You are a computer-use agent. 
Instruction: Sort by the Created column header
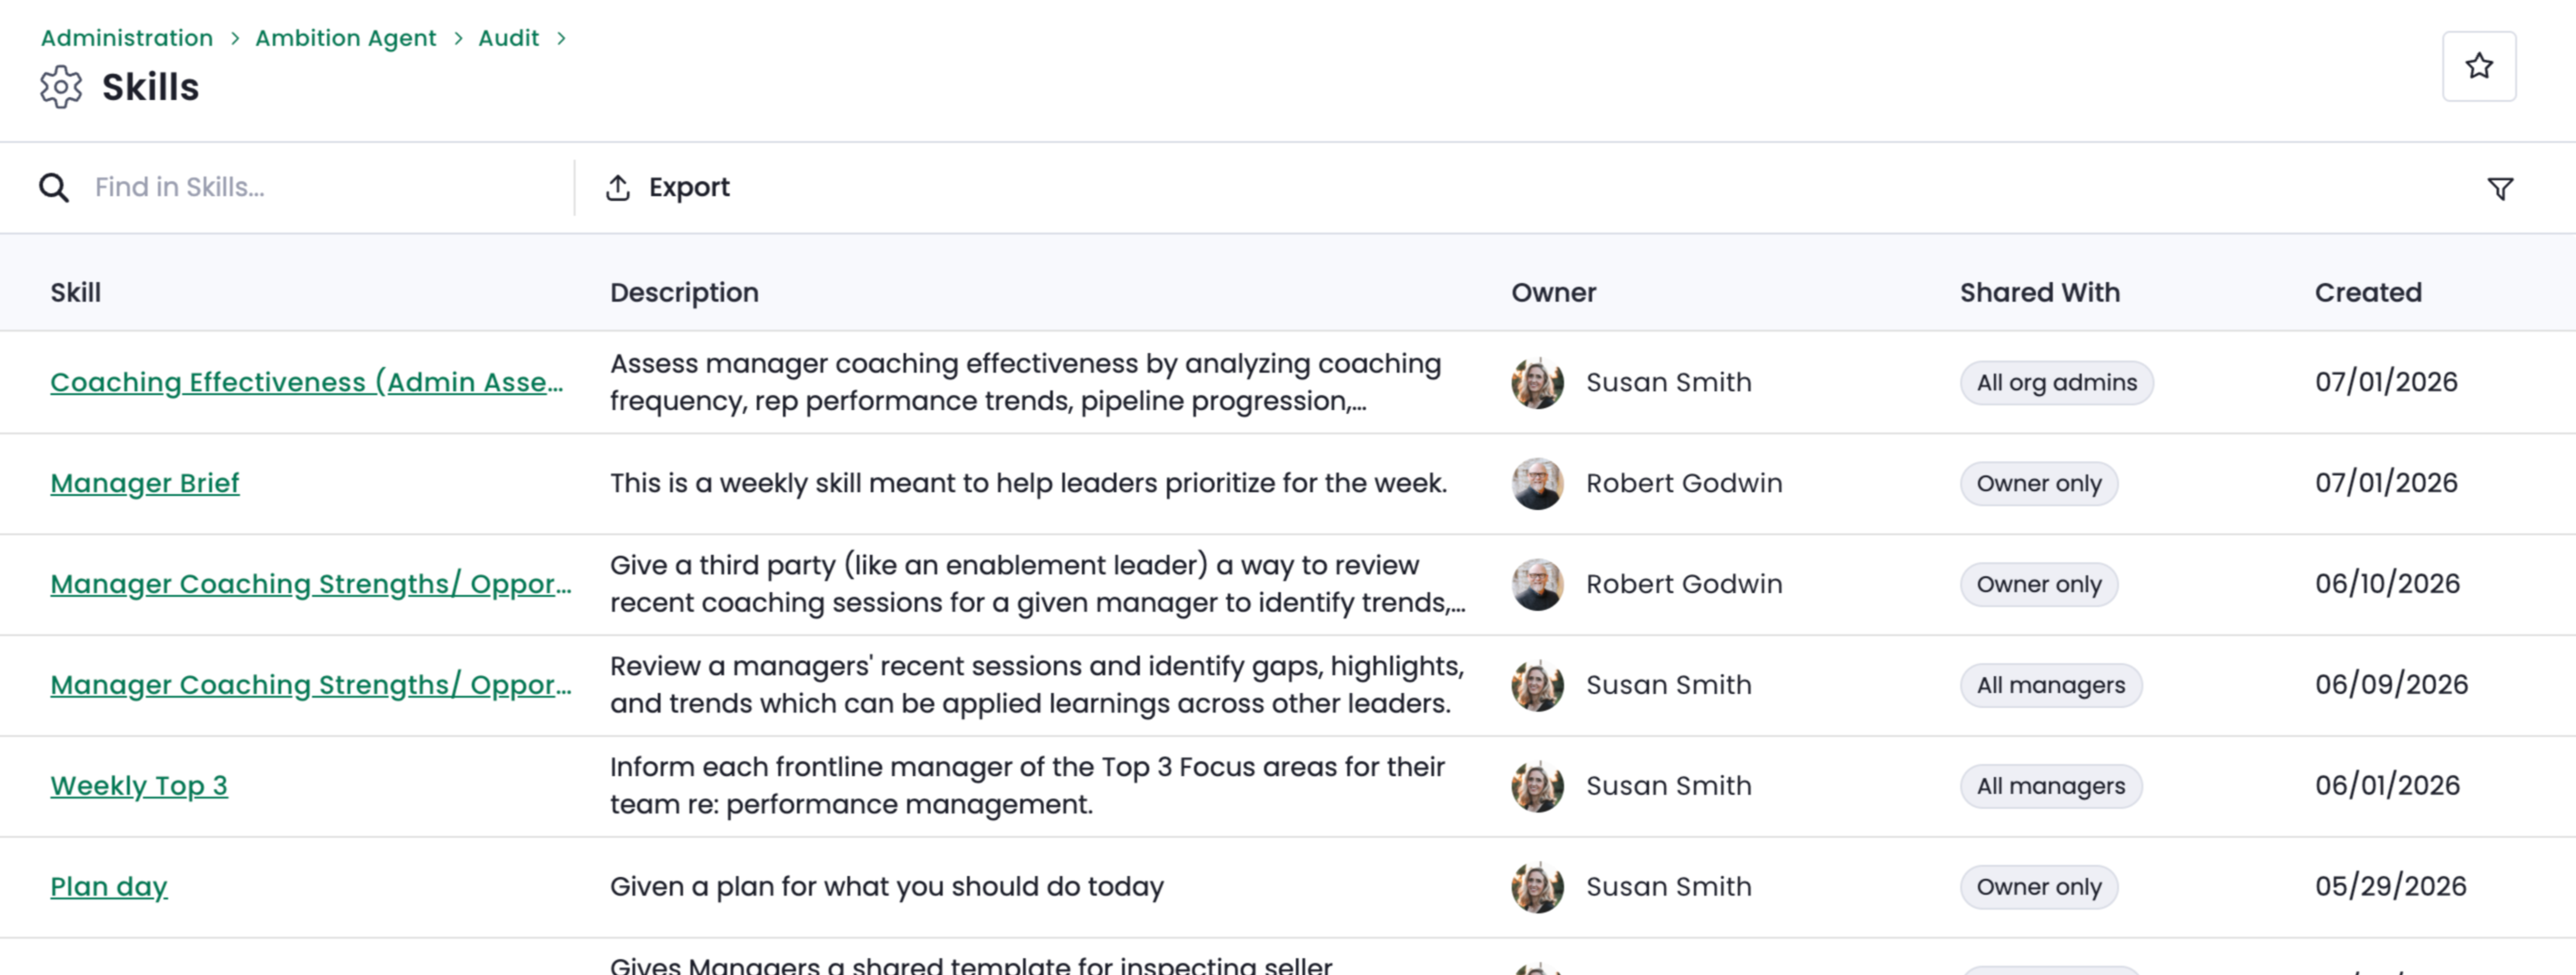2368,292
